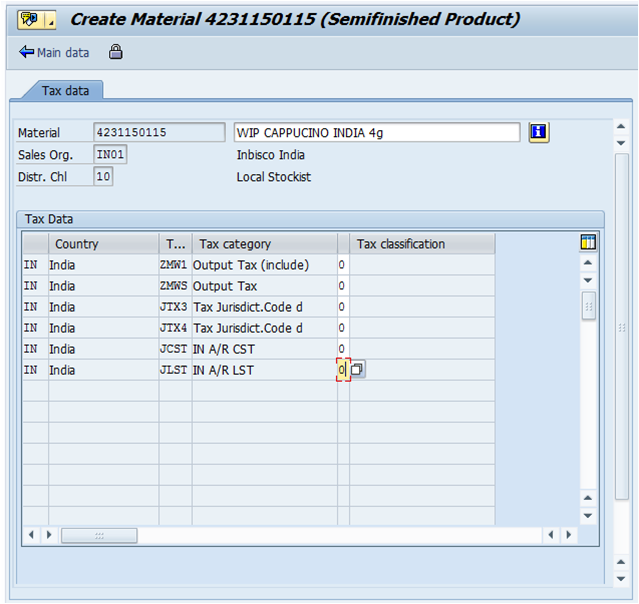
Task: Click the Distr. Chl field
Action: (103, 177)
